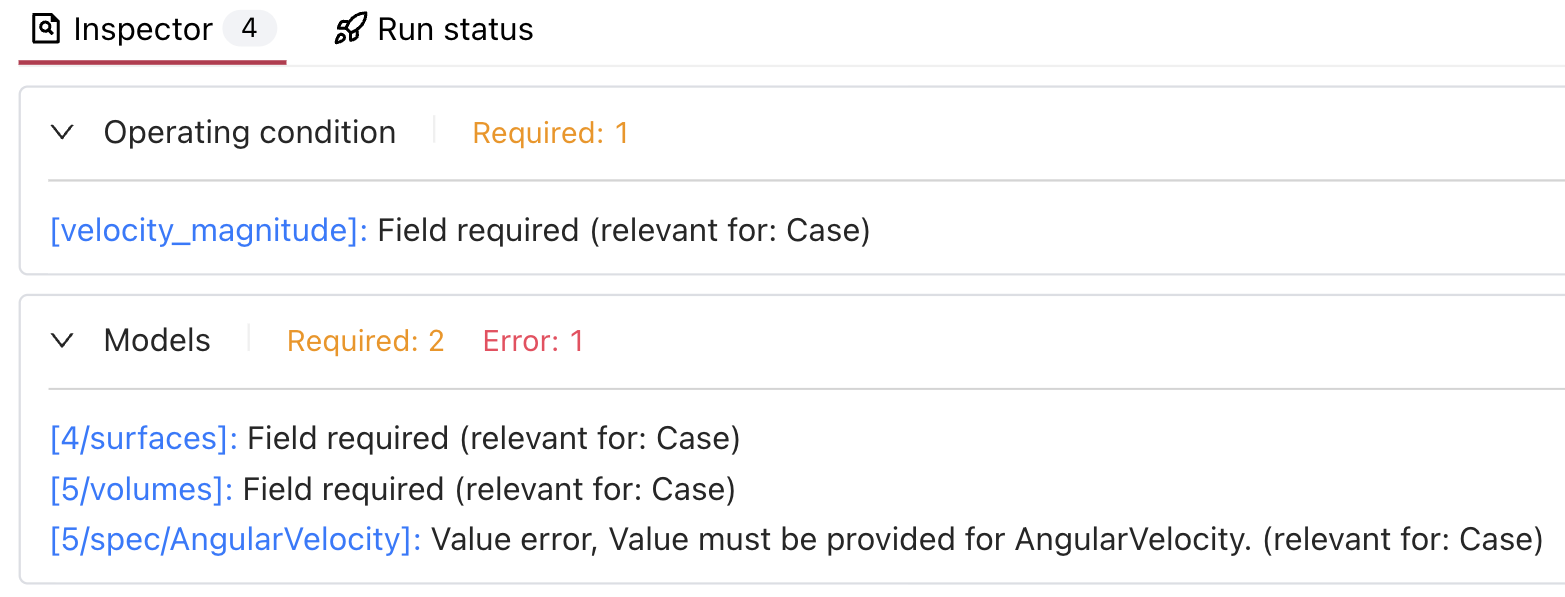This screenshot has height=597, width=1565.
Task: Click the Operating condition section header
Action: 248,131
